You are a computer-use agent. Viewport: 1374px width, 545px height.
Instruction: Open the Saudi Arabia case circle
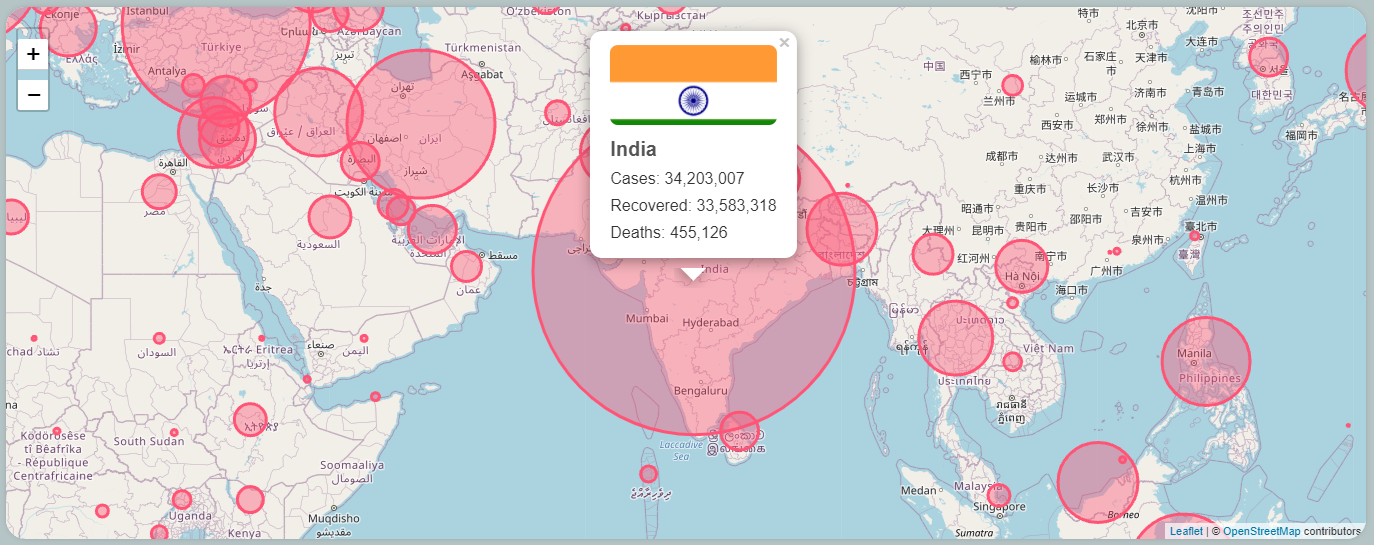coord(329,216)
